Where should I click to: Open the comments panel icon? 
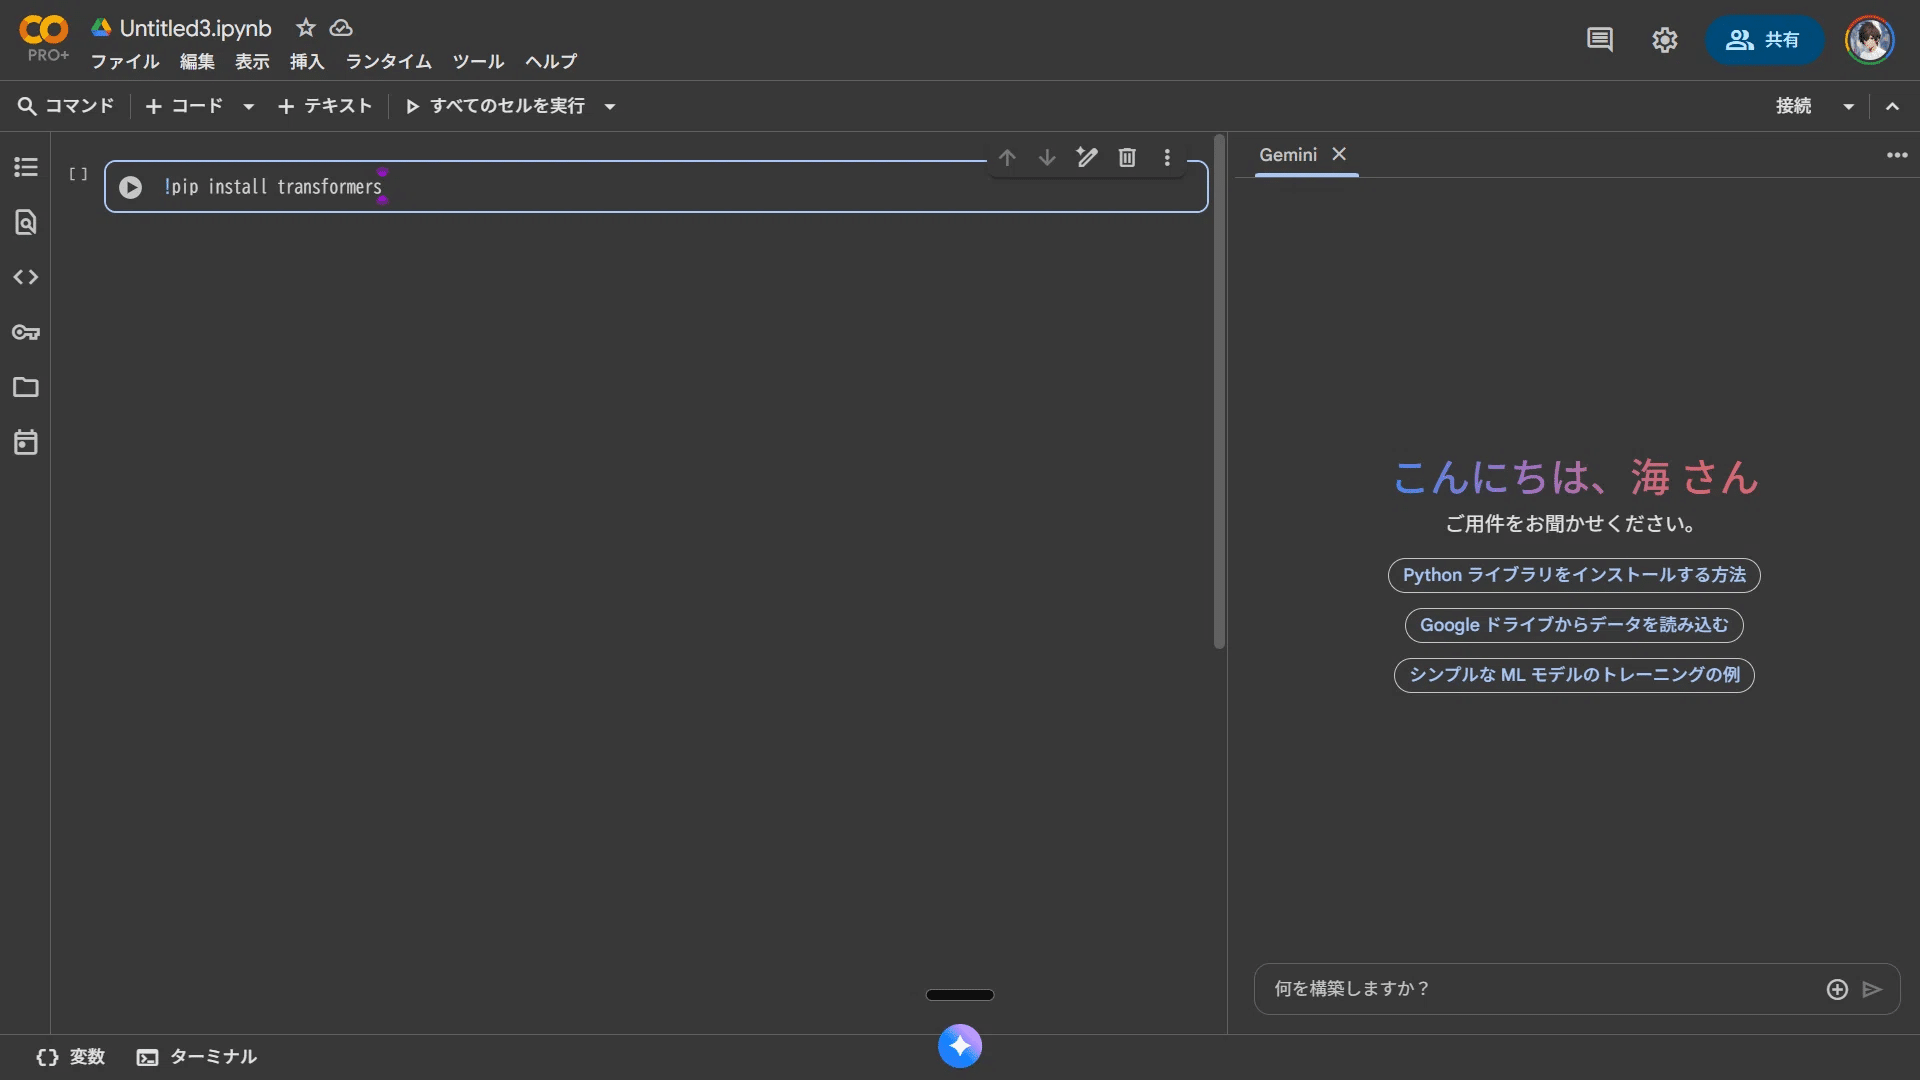point(1600,40)
